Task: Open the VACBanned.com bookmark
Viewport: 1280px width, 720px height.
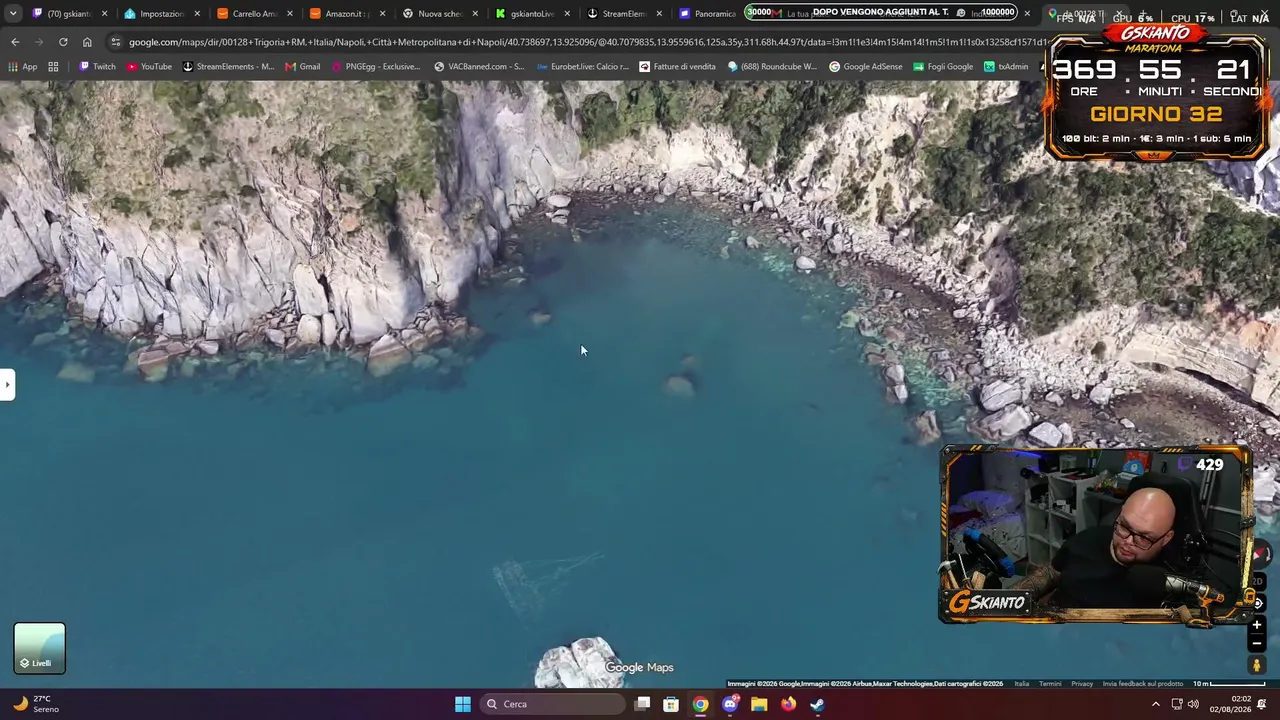Action: click(479, 67)
